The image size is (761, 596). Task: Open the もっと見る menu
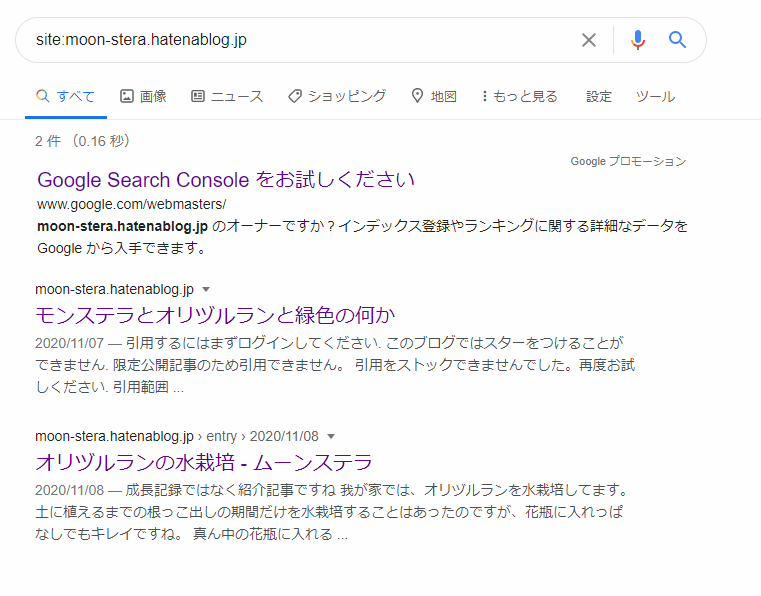(519, 96)
